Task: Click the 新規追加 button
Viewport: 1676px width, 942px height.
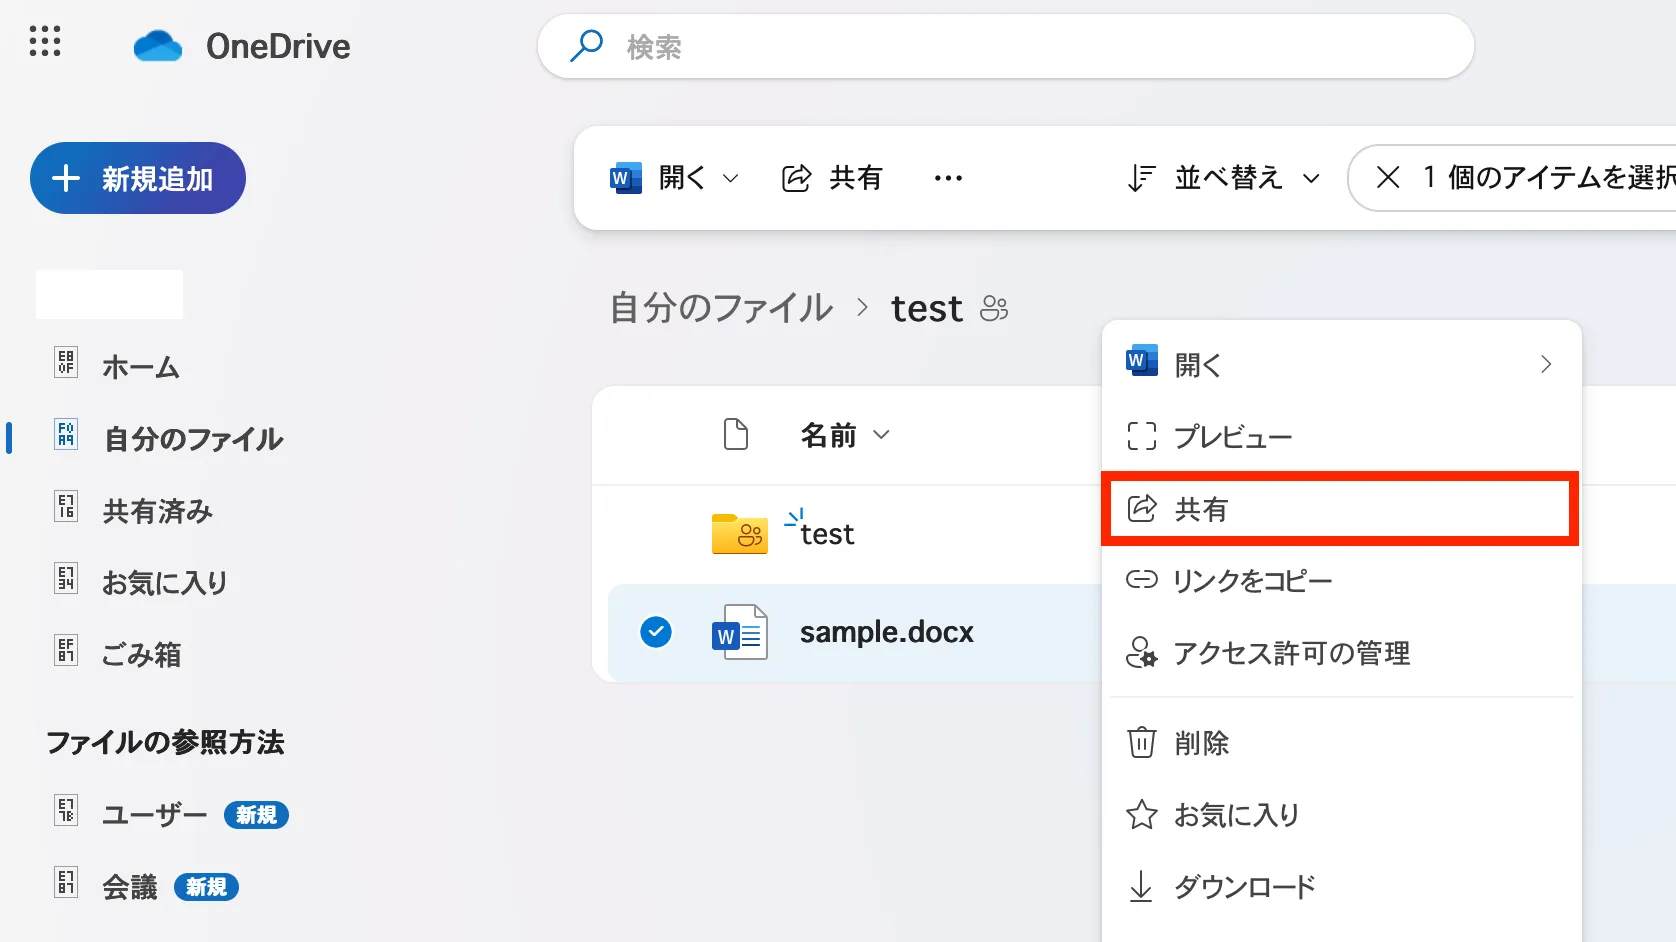Action: tap(138, 178)
